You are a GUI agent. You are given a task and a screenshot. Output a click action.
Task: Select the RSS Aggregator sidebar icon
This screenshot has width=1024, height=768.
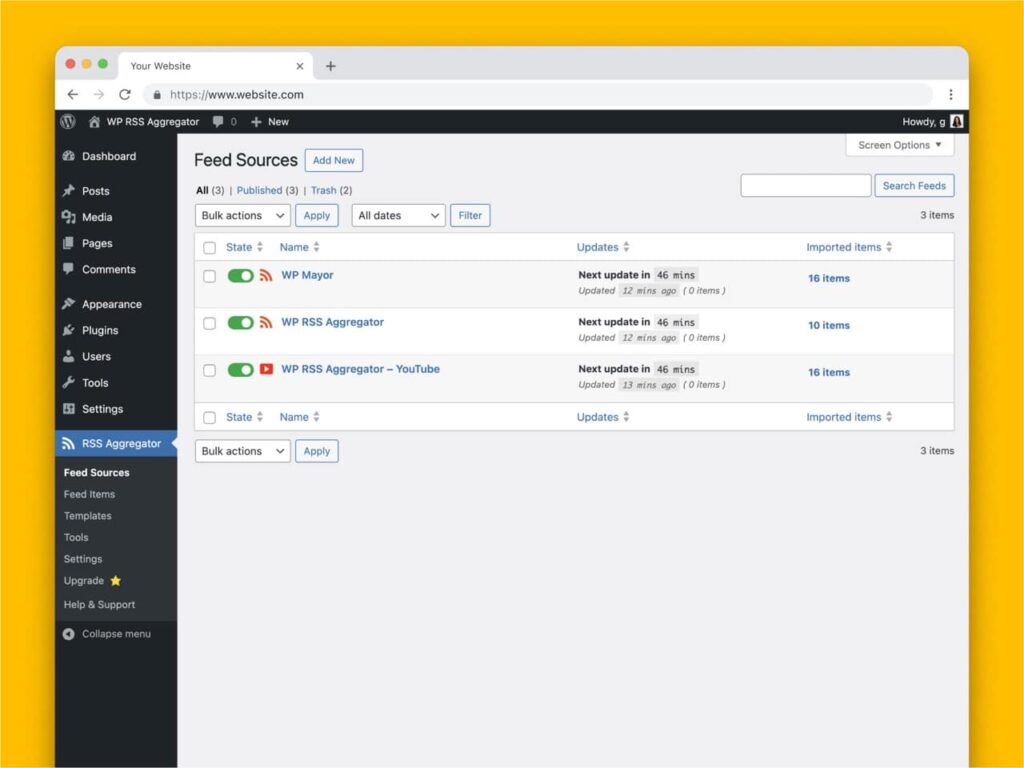68,443
